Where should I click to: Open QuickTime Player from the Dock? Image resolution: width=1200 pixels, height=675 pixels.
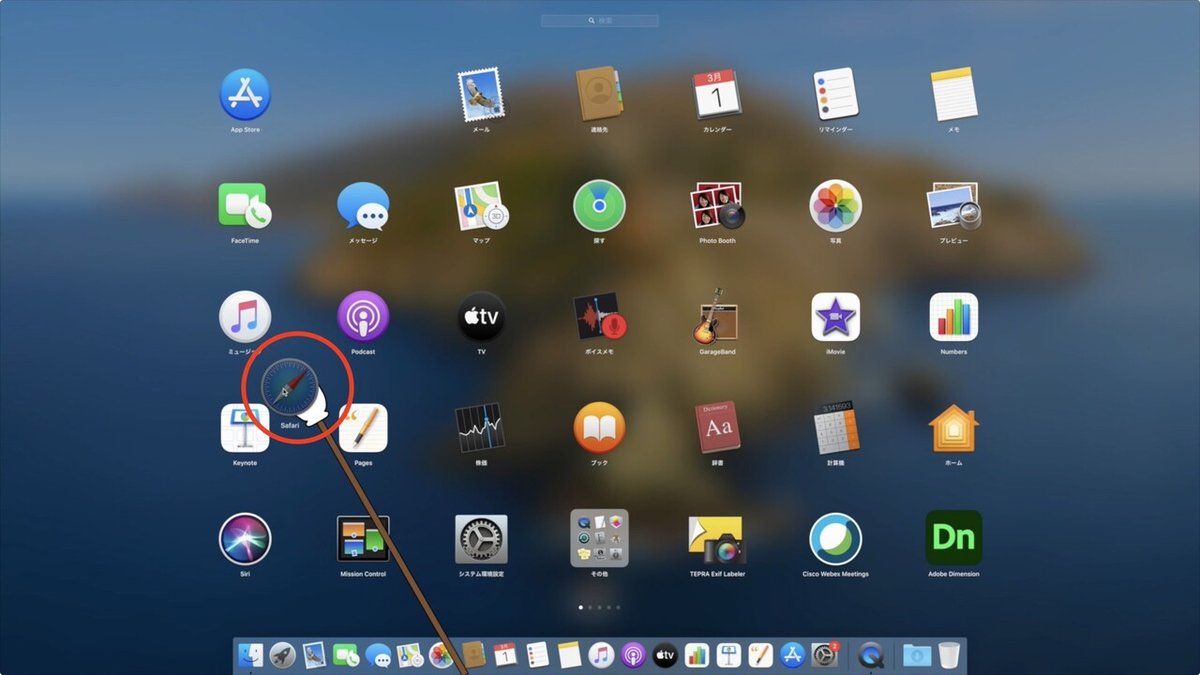coord(872,655)
